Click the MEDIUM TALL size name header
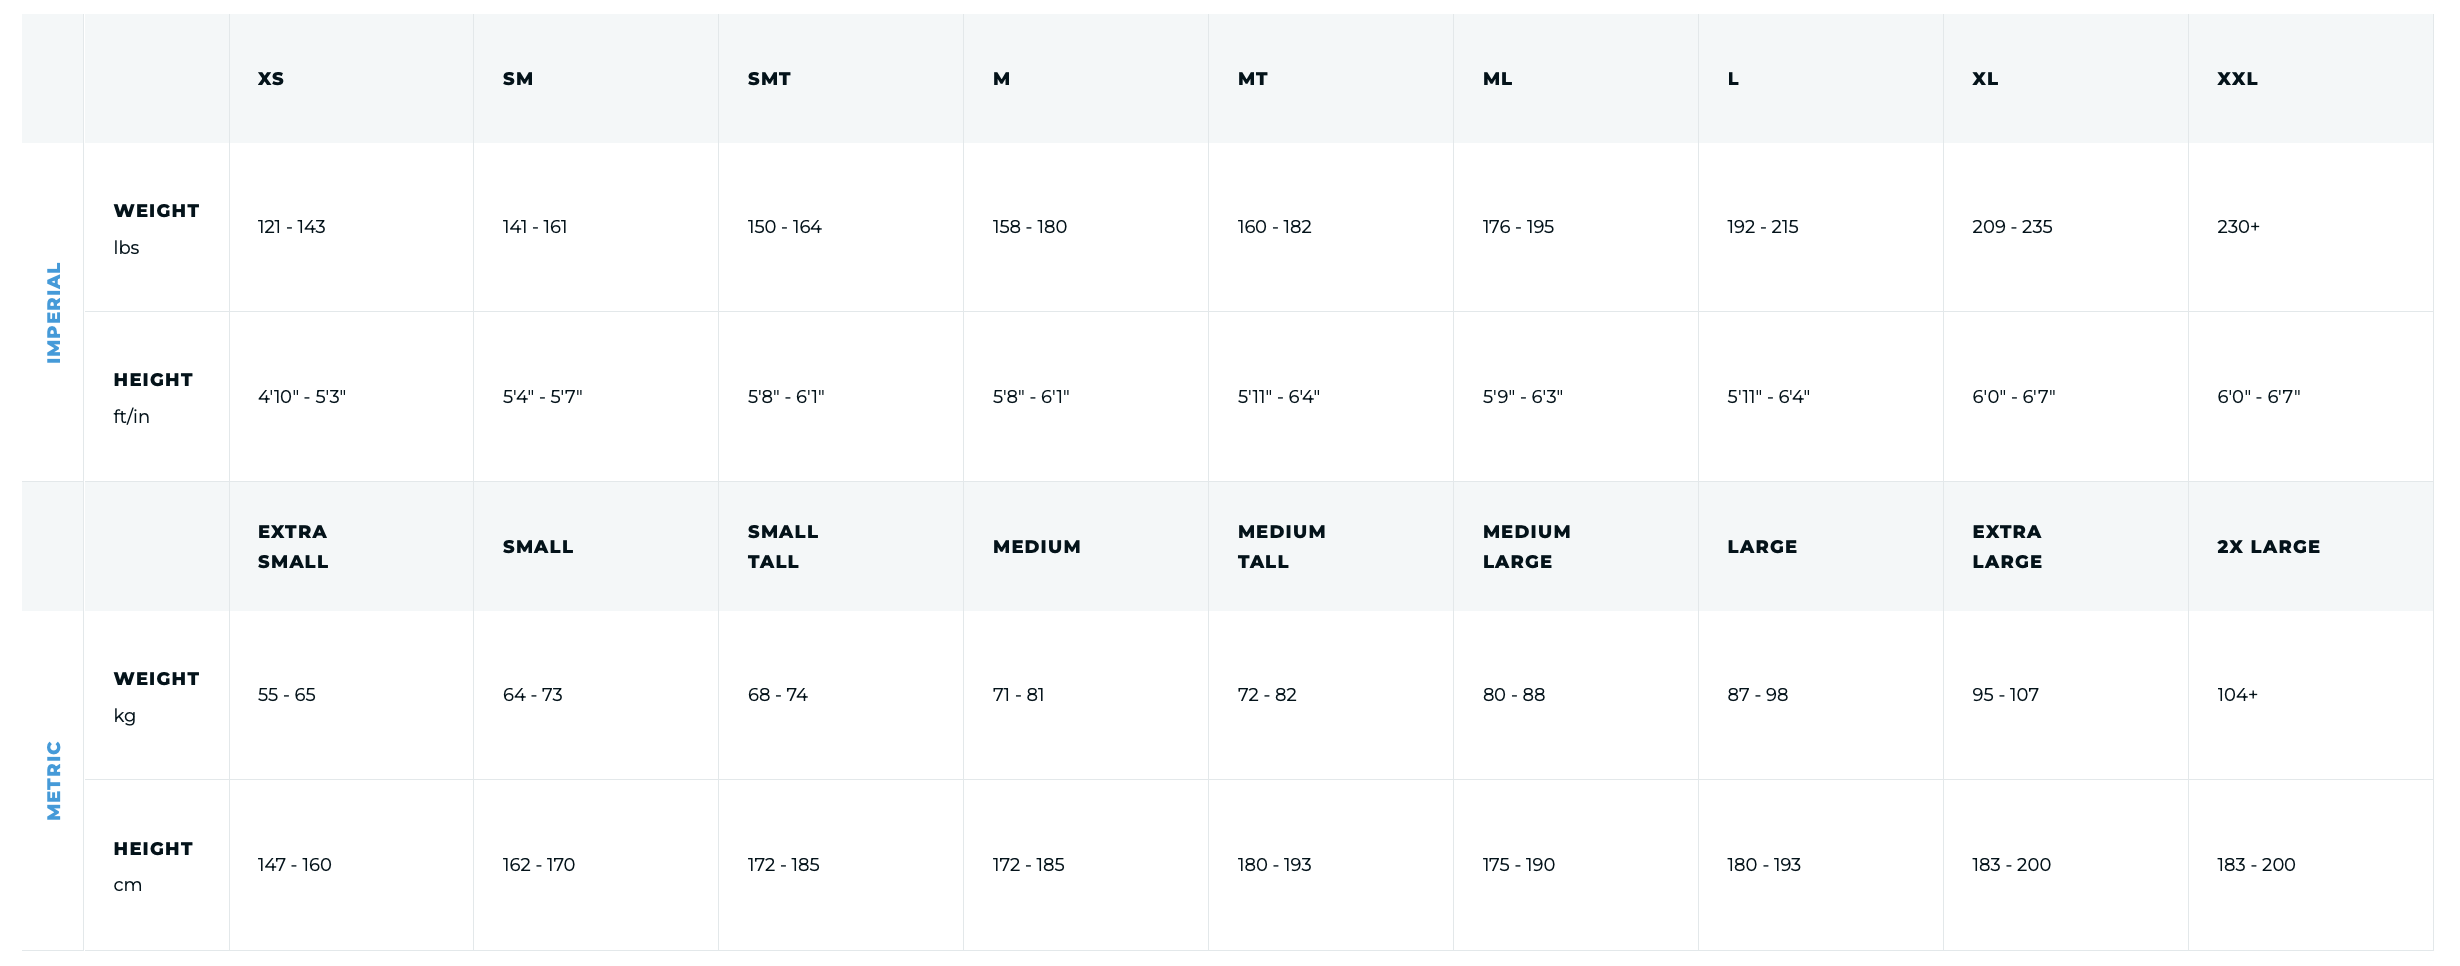Viewport: 2460px width, 966px height. coord(1281,547)
